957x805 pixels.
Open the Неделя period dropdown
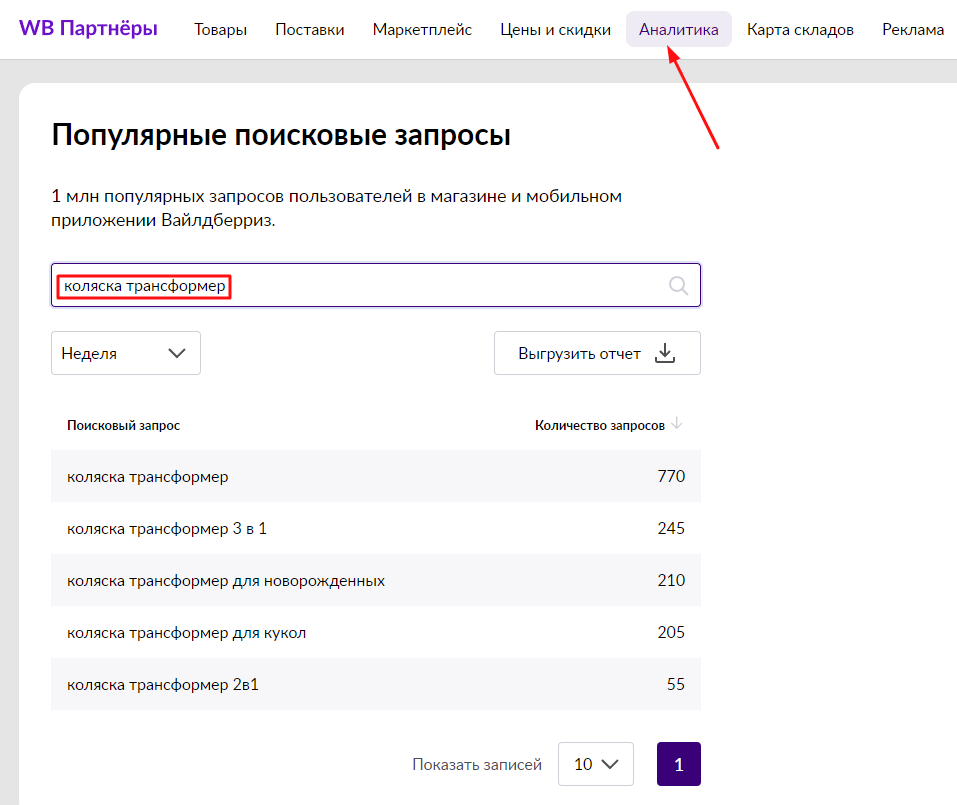(x=125, y=353)
